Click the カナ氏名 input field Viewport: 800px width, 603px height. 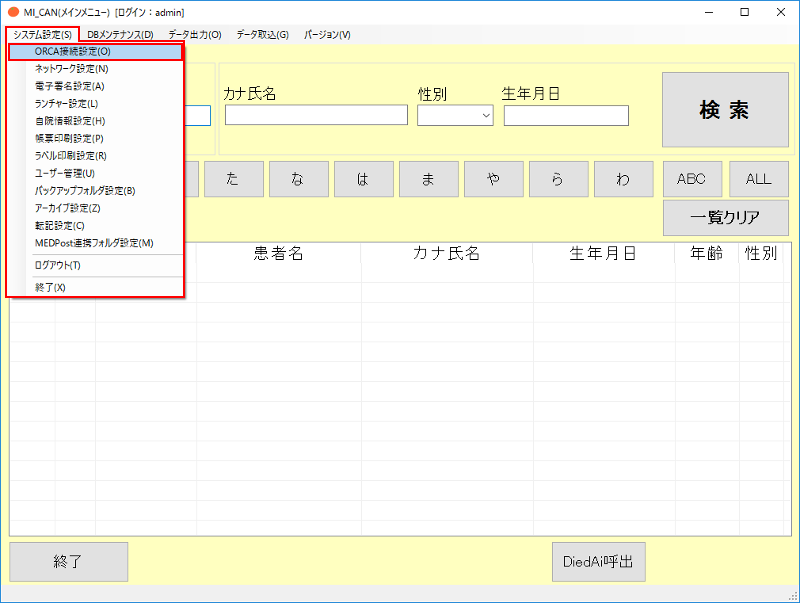[x=316, y=115]
